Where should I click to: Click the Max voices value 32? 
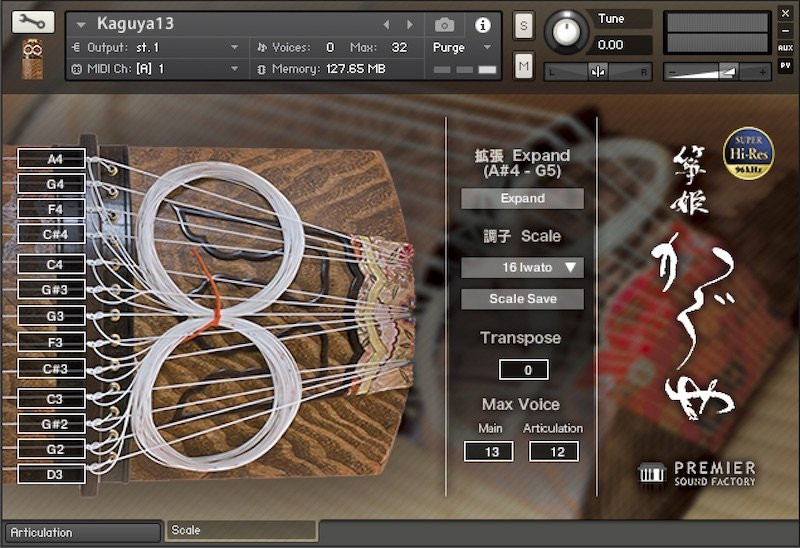(399, 47)
